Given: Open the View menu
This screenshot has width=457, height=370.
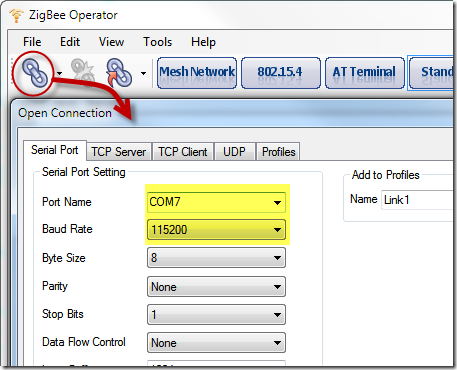Looking at the screenshot, I should (x=111, y=42).
